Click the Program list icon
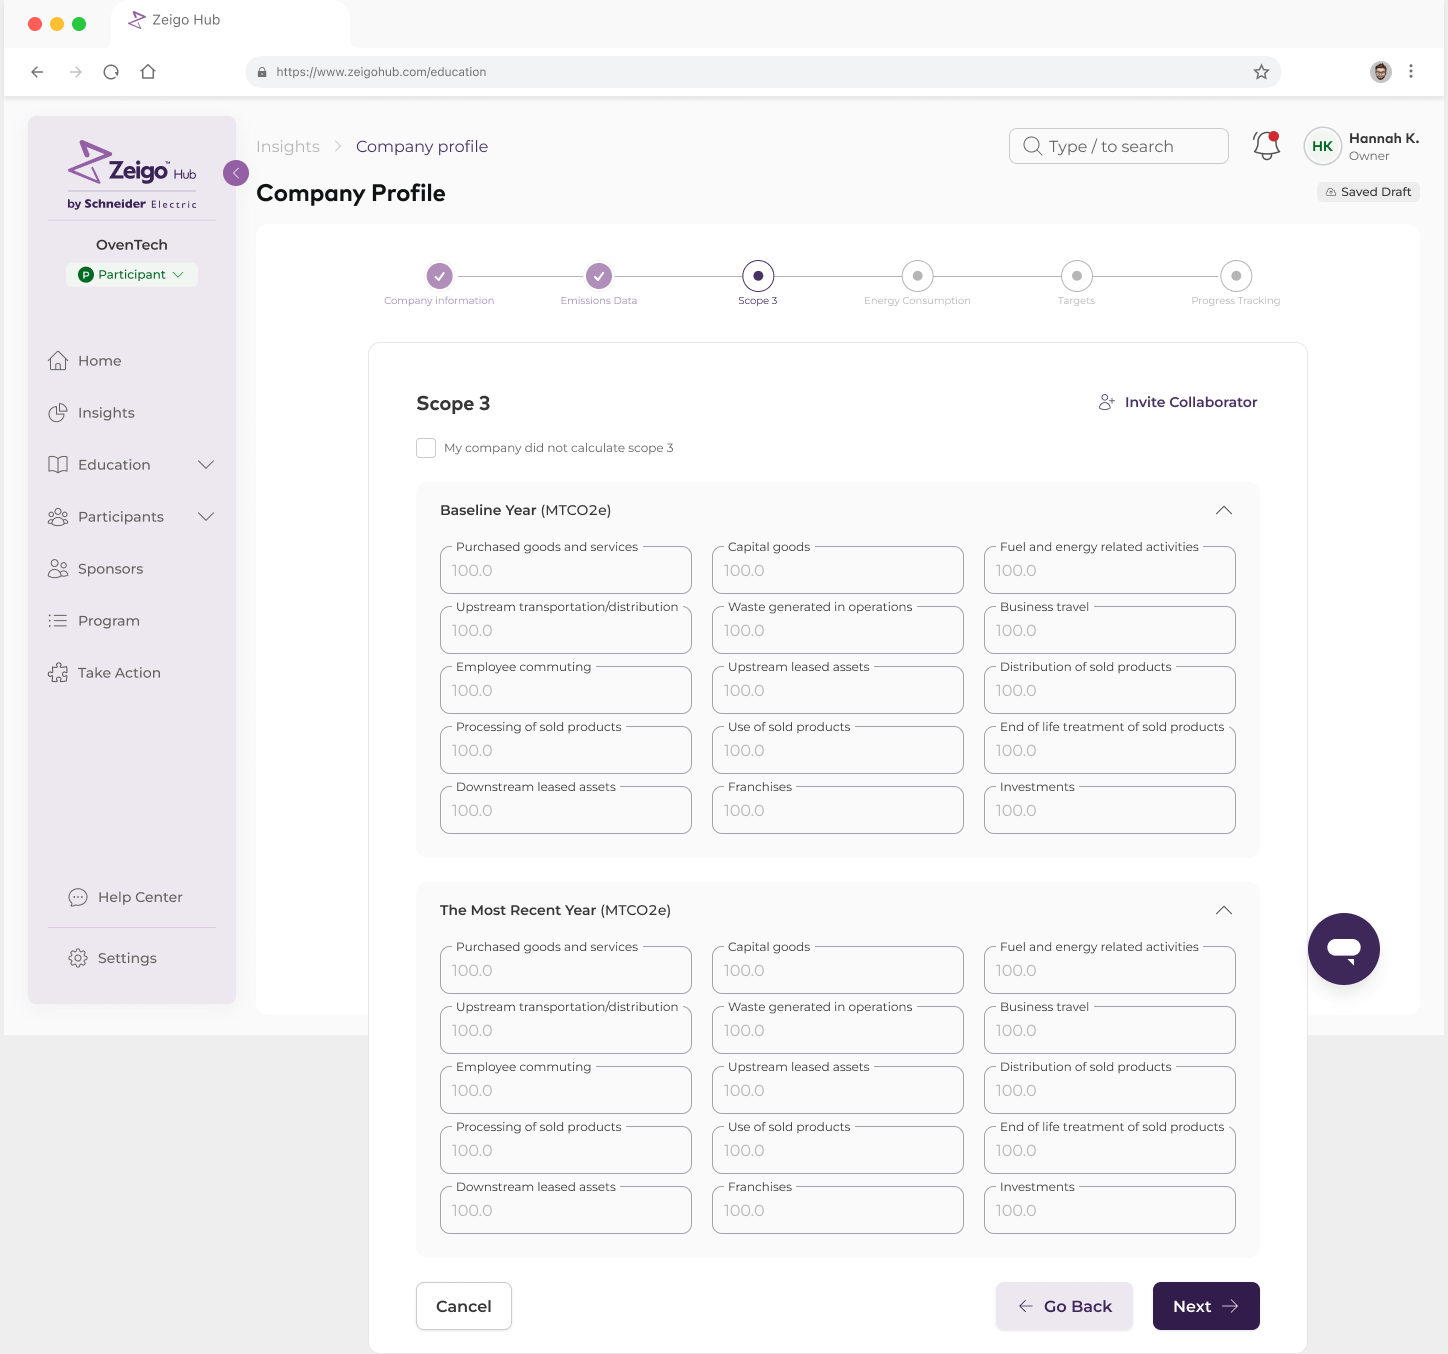This screenshot has height=1354, width=1448. pos(58,621)
